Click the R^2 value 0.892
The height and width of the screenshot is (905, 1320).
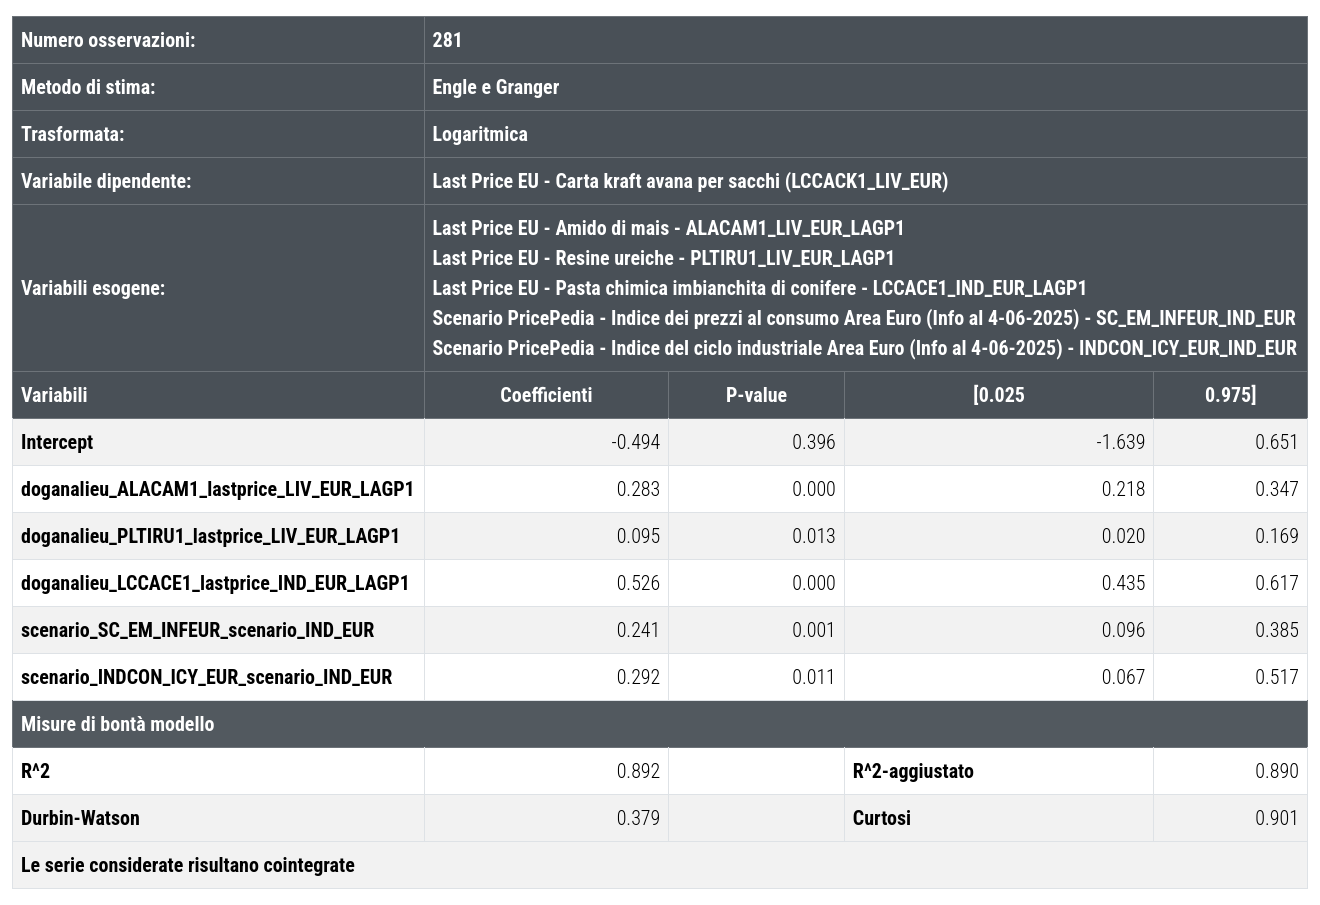coord(638,771)
